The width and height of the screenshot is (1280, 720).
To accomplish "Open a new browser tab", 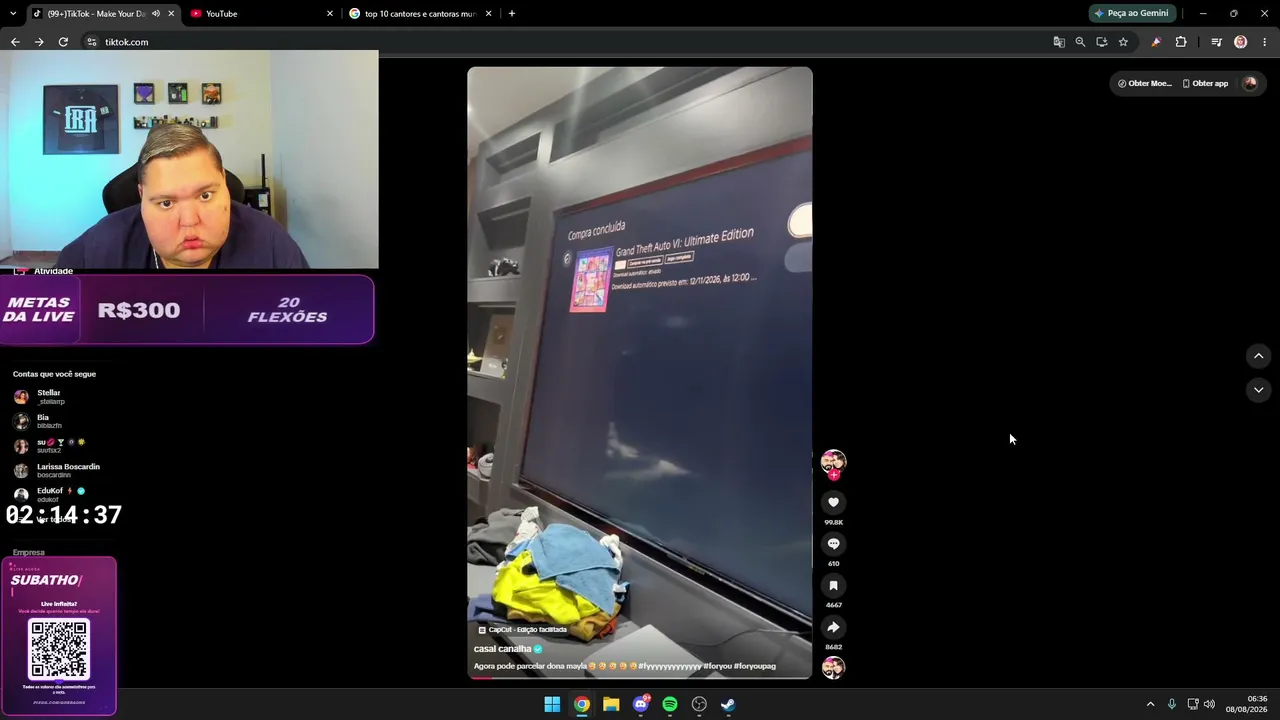I will [x=512, y=14].
